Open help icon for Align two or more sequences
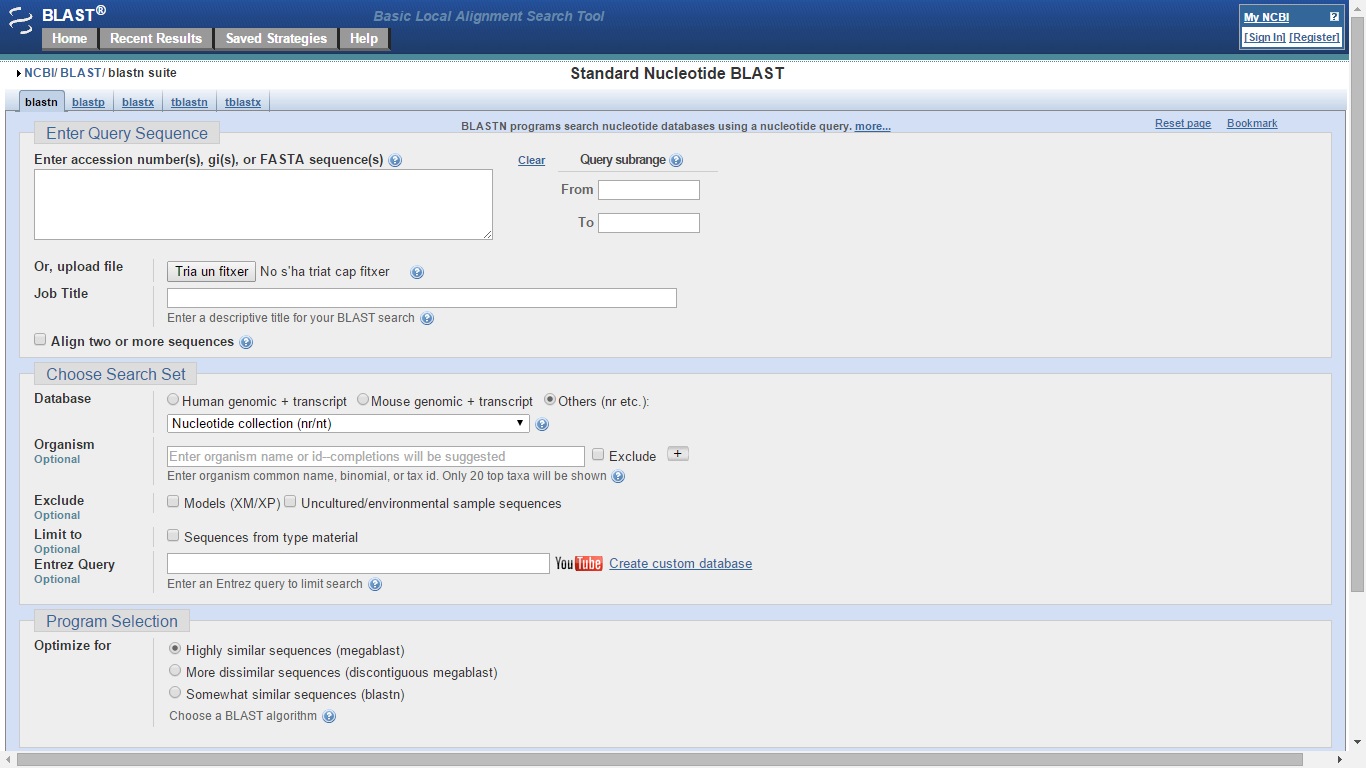The image size is (1366, 768). [246, 343]
